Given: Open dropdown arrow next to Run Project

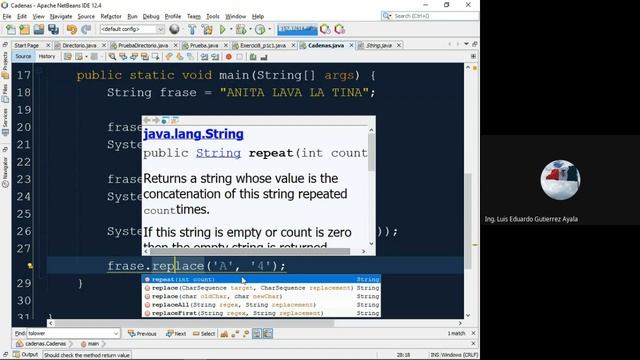Looking at the screenshot, I should tap(231, 29).
